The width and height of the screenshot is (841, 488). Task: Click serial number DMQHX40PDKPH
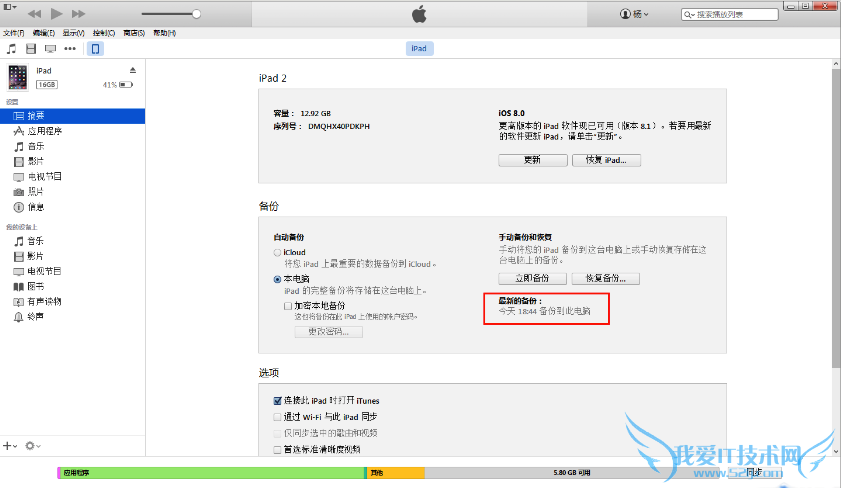click(339, 127)
